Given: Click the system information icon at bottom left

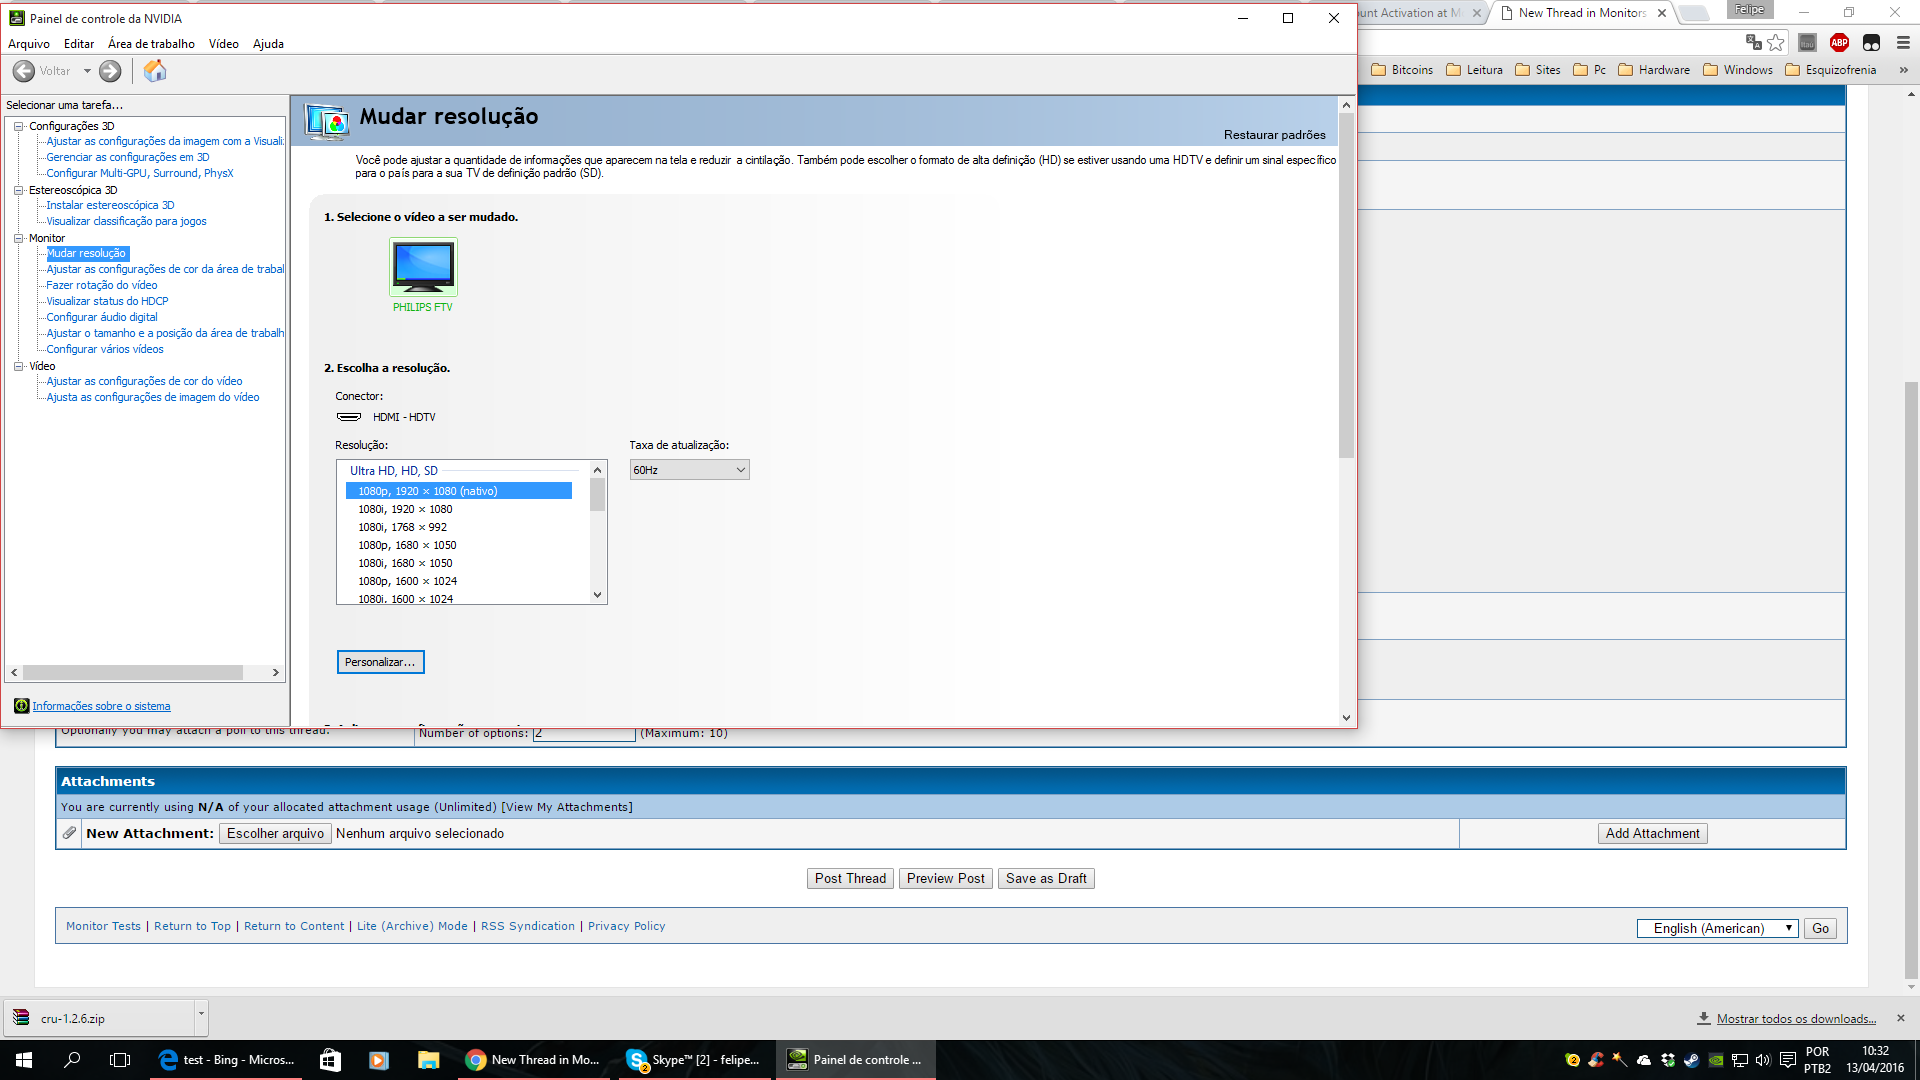Looking at the screenshot, I should (21, 706).
